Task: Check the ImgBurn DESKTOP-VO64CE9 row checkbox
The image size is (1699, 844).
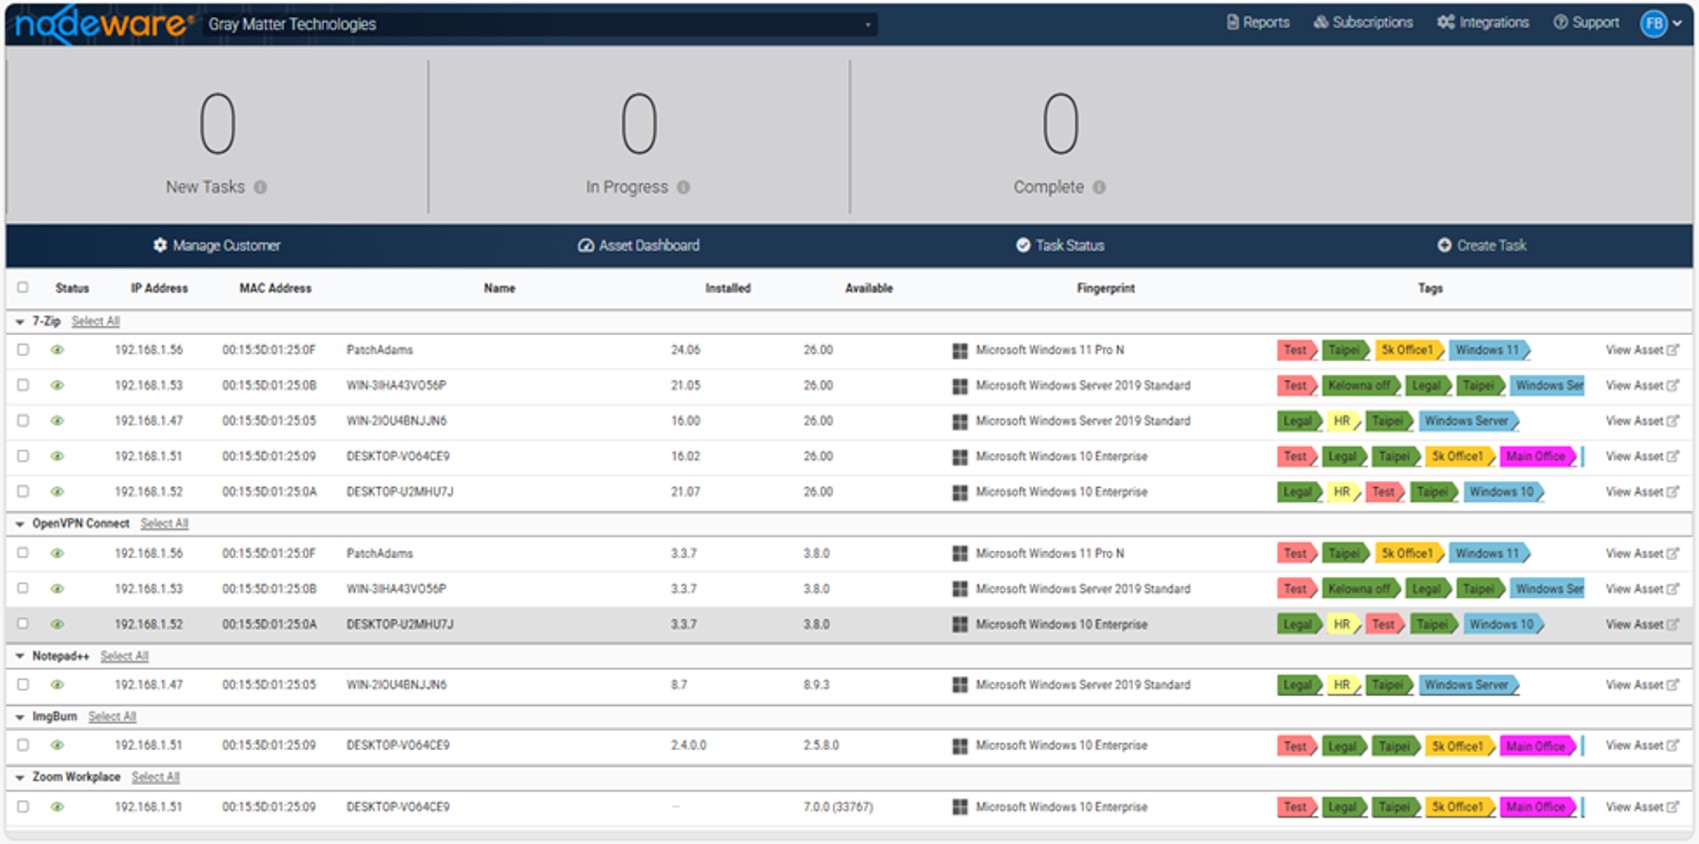Action: point(23,745)
